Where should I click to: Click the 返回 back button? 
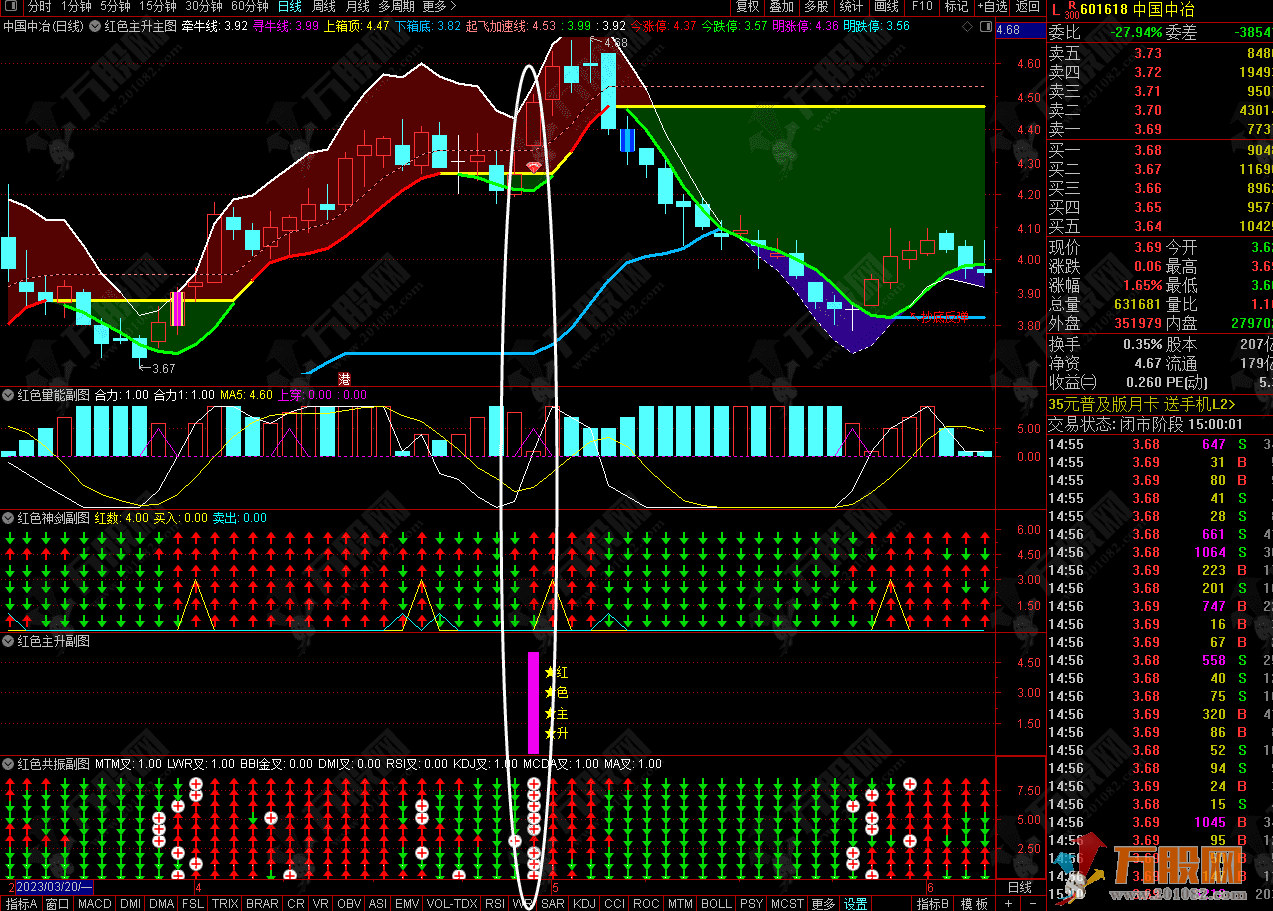point(1027,6)
